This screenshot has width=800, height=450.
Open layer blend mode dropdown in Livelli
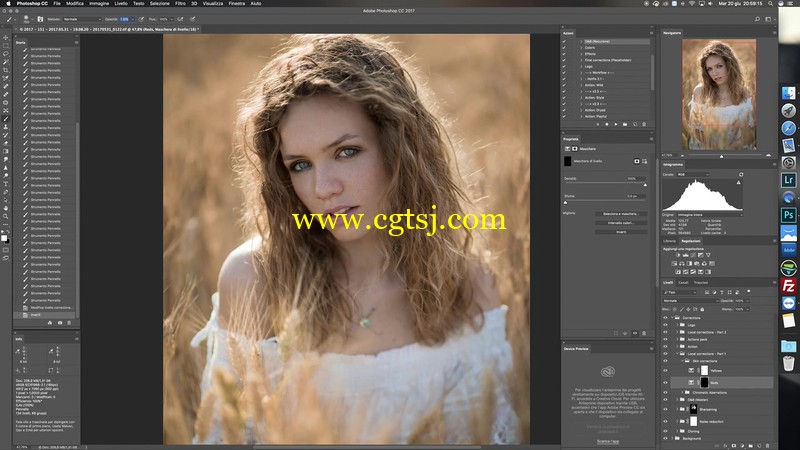(x=690, y=301)
